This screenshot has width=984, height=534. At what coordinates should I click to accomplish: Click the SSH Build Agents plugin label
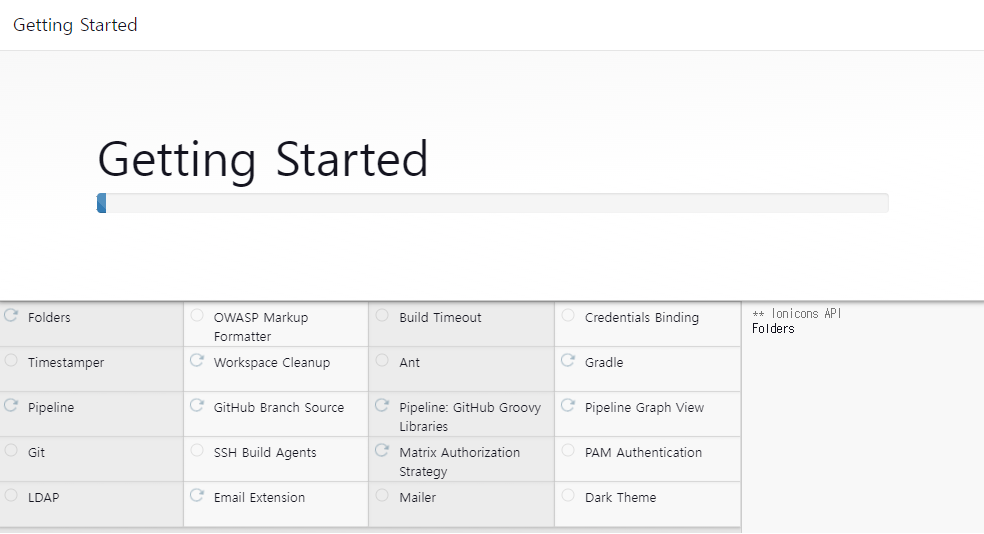coord(264,452)
